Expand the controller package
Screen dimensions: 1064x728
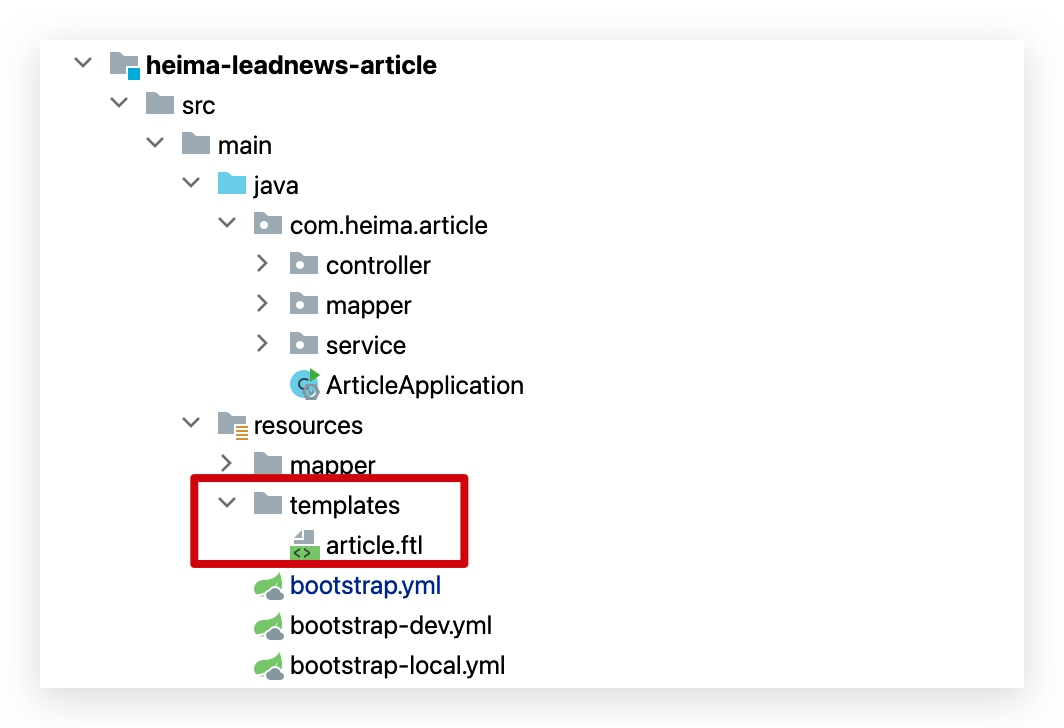(x=263, y=264)
